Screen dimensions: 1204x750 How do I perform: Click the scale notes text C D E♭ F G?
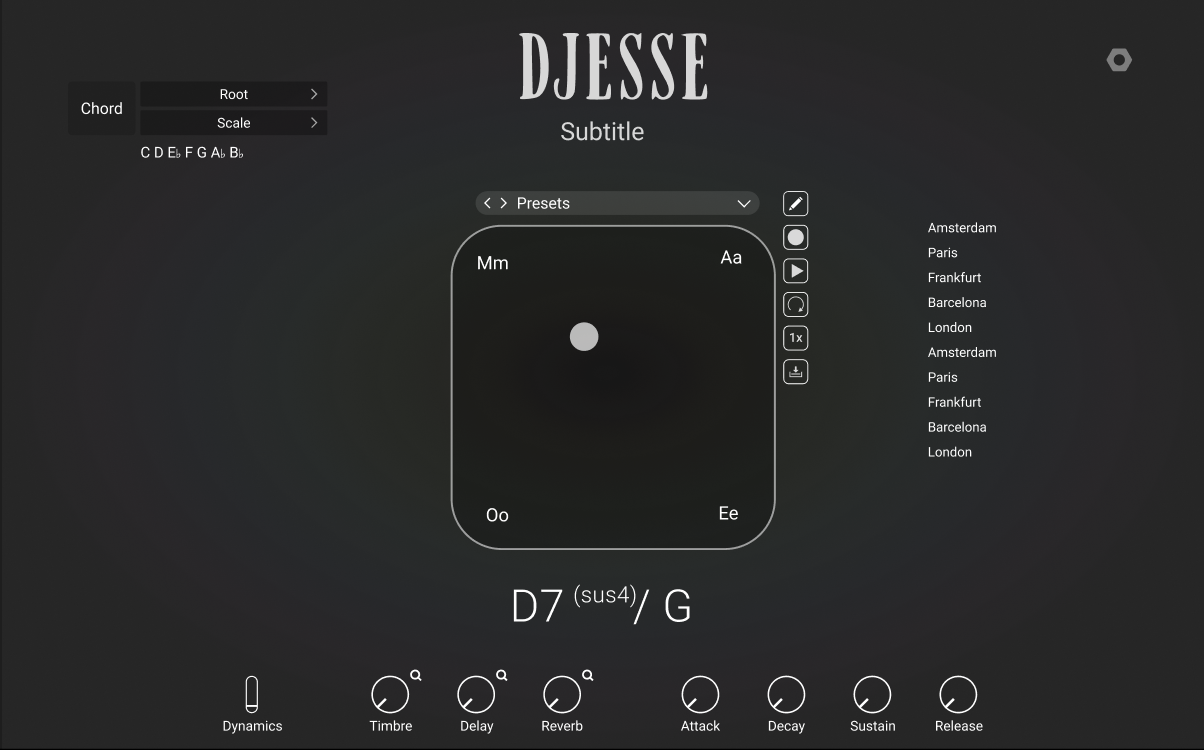pyautogui.click(x=192, y=153)
